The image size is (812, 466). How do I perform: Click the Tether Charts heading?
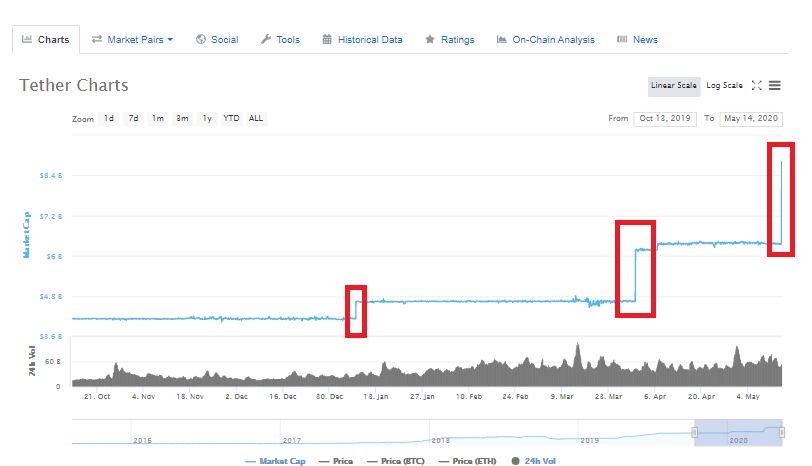(74, 85)
